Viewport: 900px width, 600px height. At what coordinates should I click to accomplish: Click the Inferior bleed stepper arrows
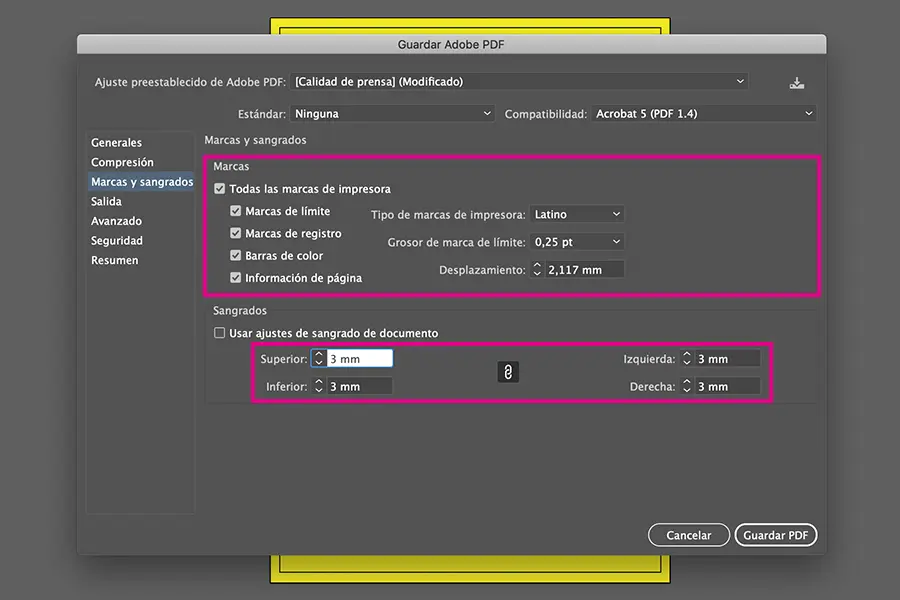click(318, 386)
